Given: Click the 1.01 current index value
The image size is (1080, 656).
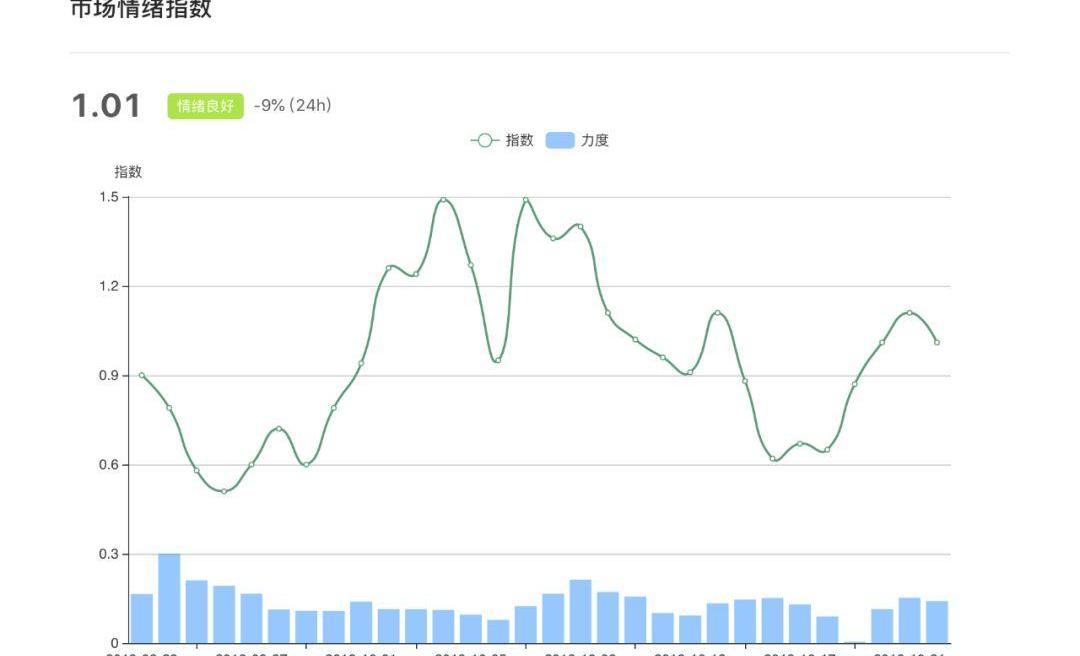Looking at the screenshot, I should [x=106, y=106].
